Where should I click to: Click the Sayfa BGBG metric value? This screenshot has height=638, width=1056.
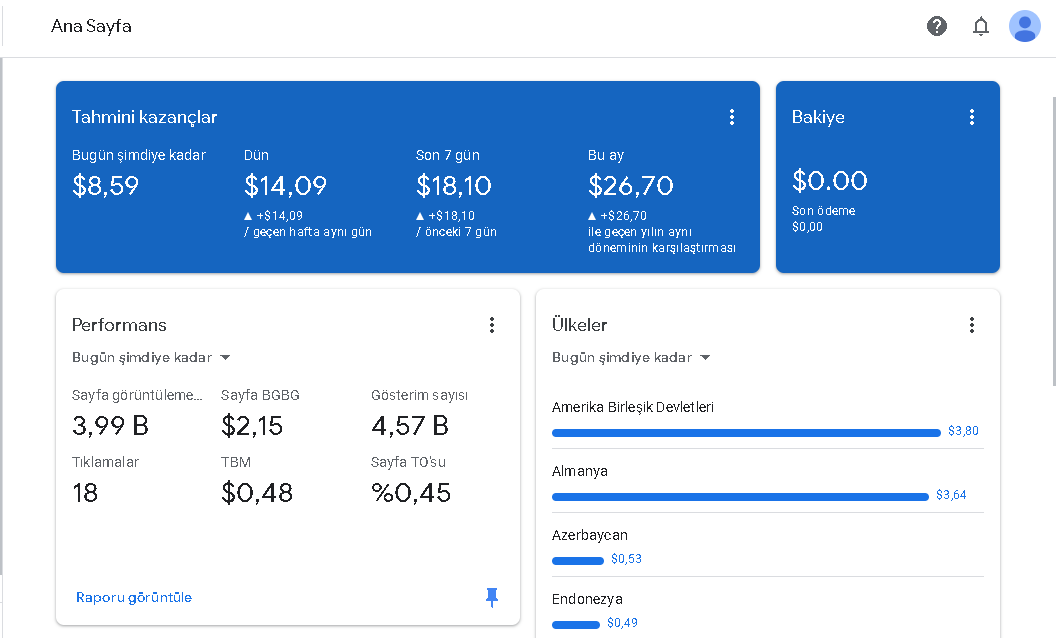(x=252, y=426)
